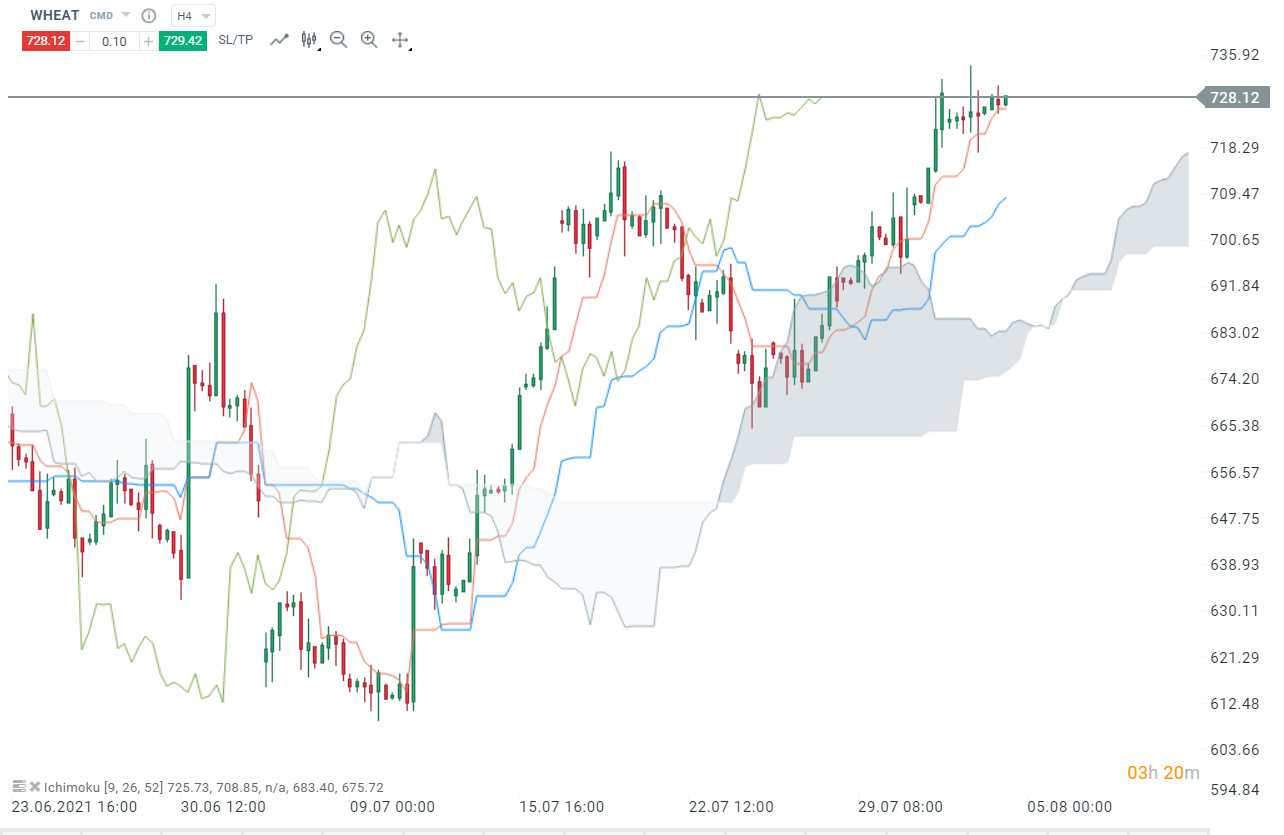
Task: Open the H4 timeframe dropdown
Action: [x=193, y=16]
